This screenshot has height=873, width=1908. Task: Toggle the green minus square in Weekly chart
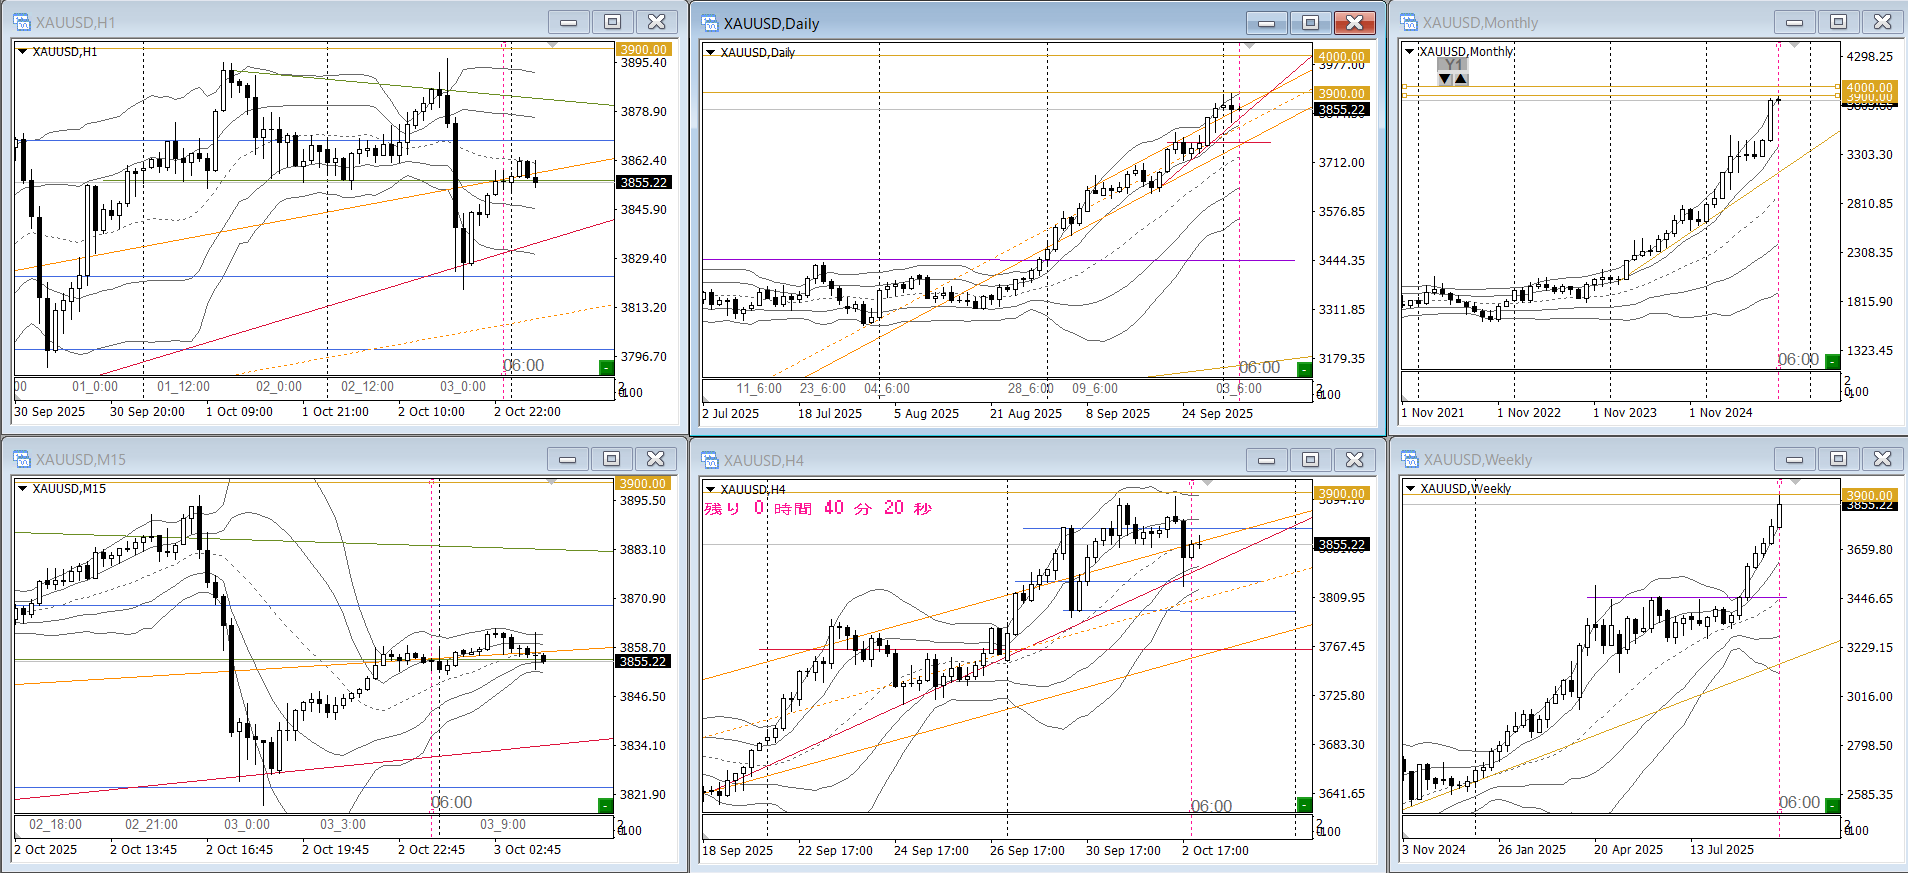click(1832, 805)
